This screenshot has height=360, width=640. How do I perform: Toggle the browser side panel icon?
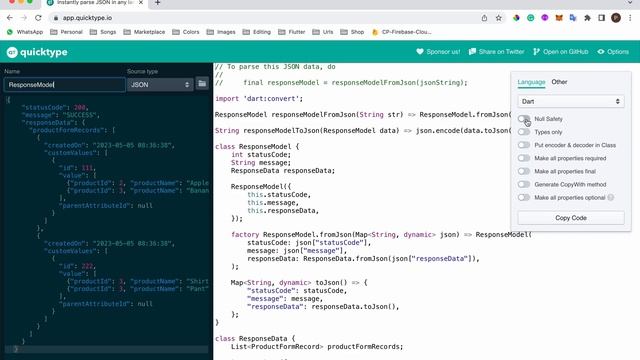pos(602,18)
